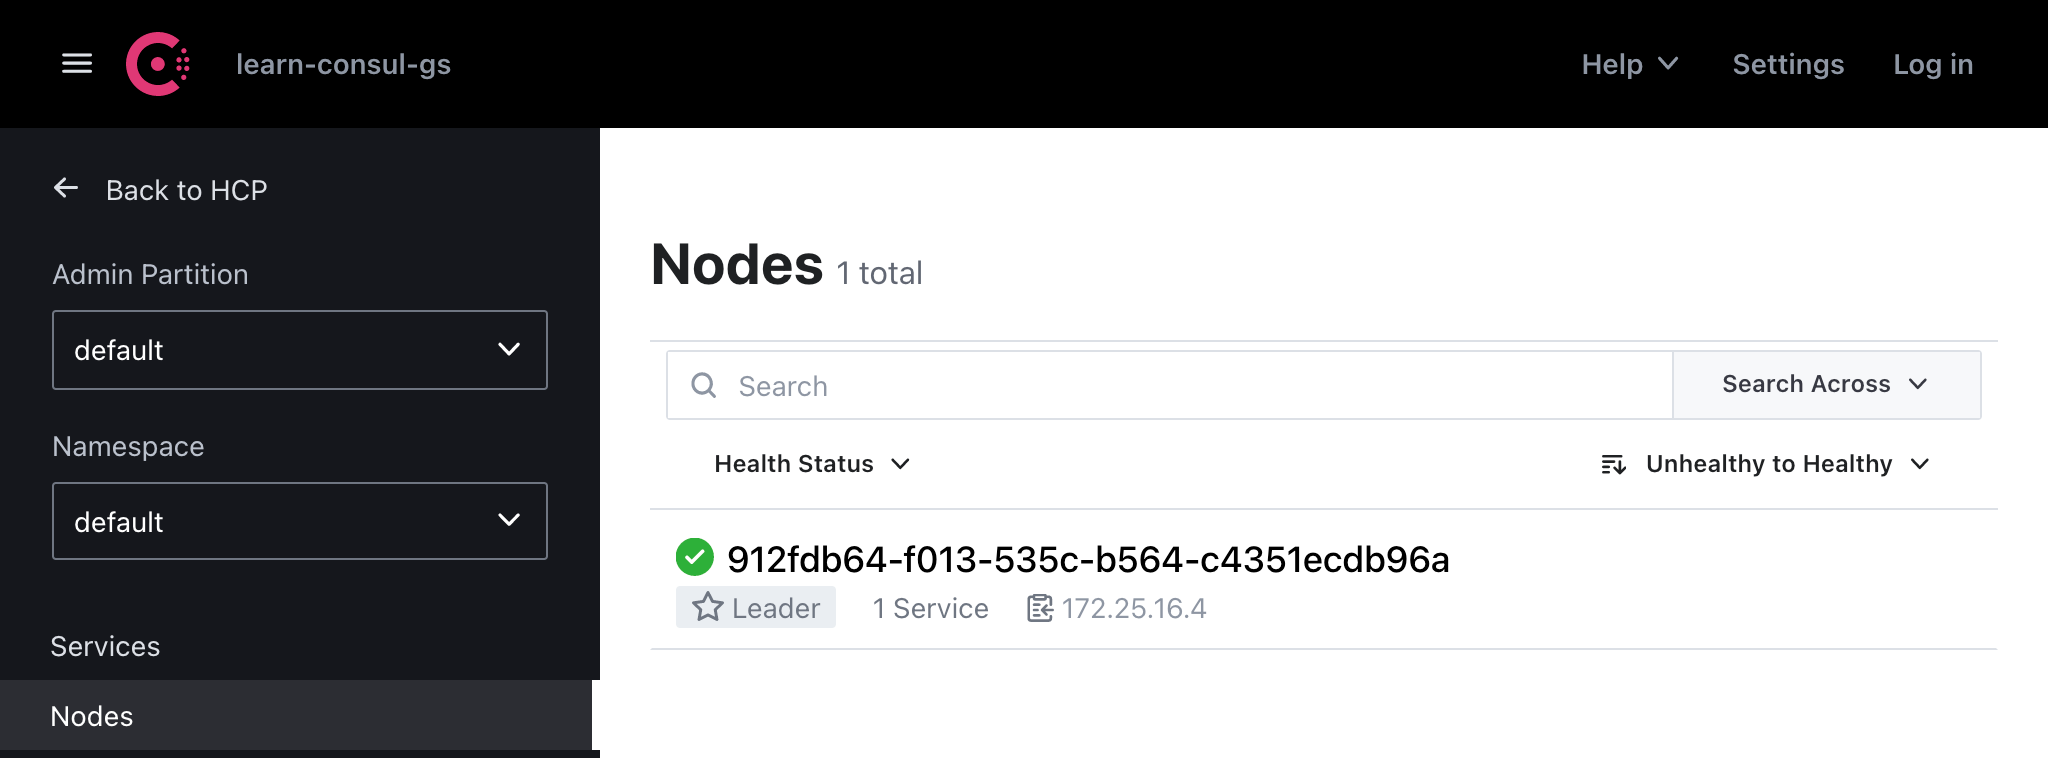Open the Admin Partition dropdown
This screenshot has width=2048, height=758.
300,350
